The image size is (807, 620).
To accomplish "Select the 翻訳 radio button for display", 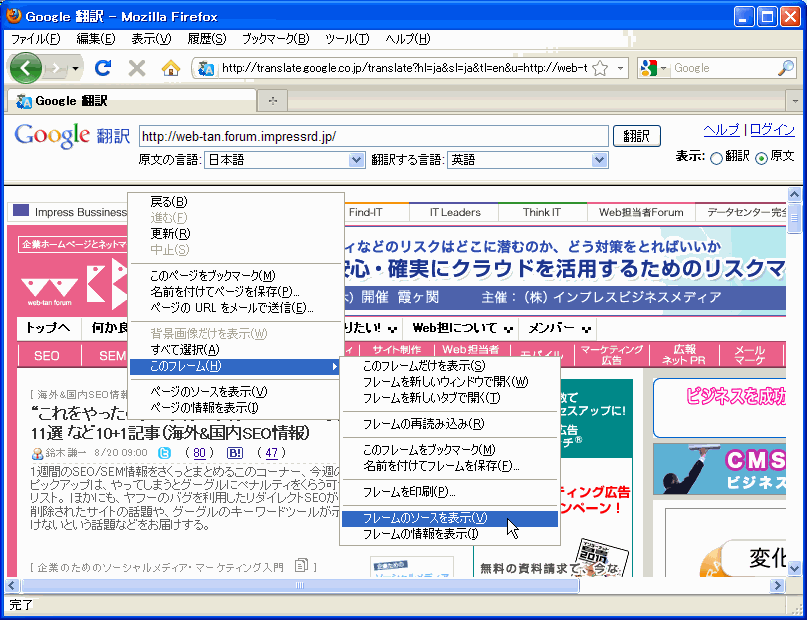I will click(x=716, y=158).
